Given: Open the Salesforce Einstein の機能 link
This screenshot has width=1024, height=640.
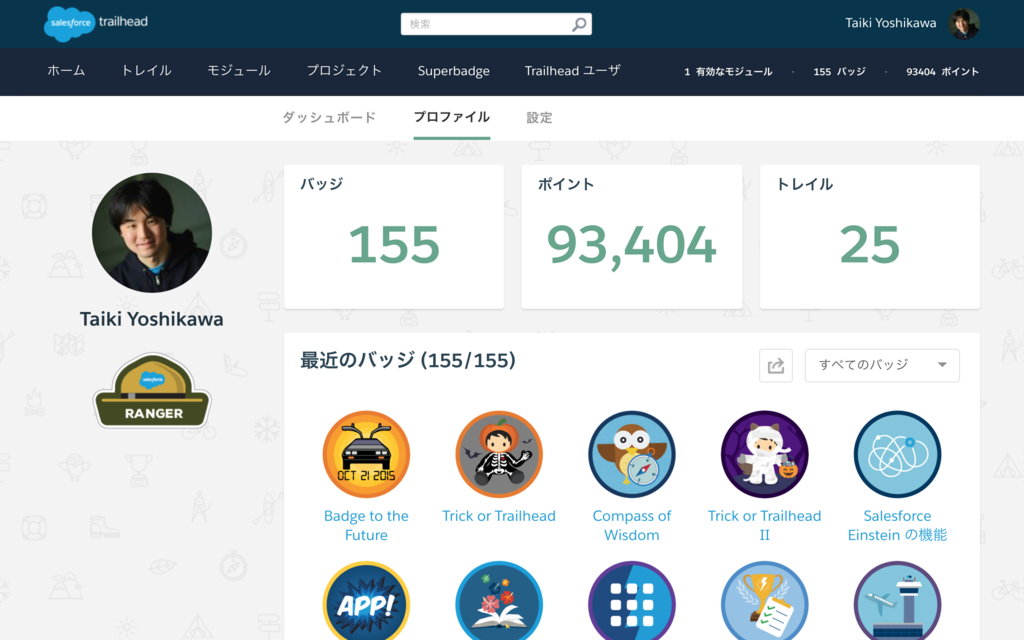Looking at the screenshot, I should click(x=897, y=526).
